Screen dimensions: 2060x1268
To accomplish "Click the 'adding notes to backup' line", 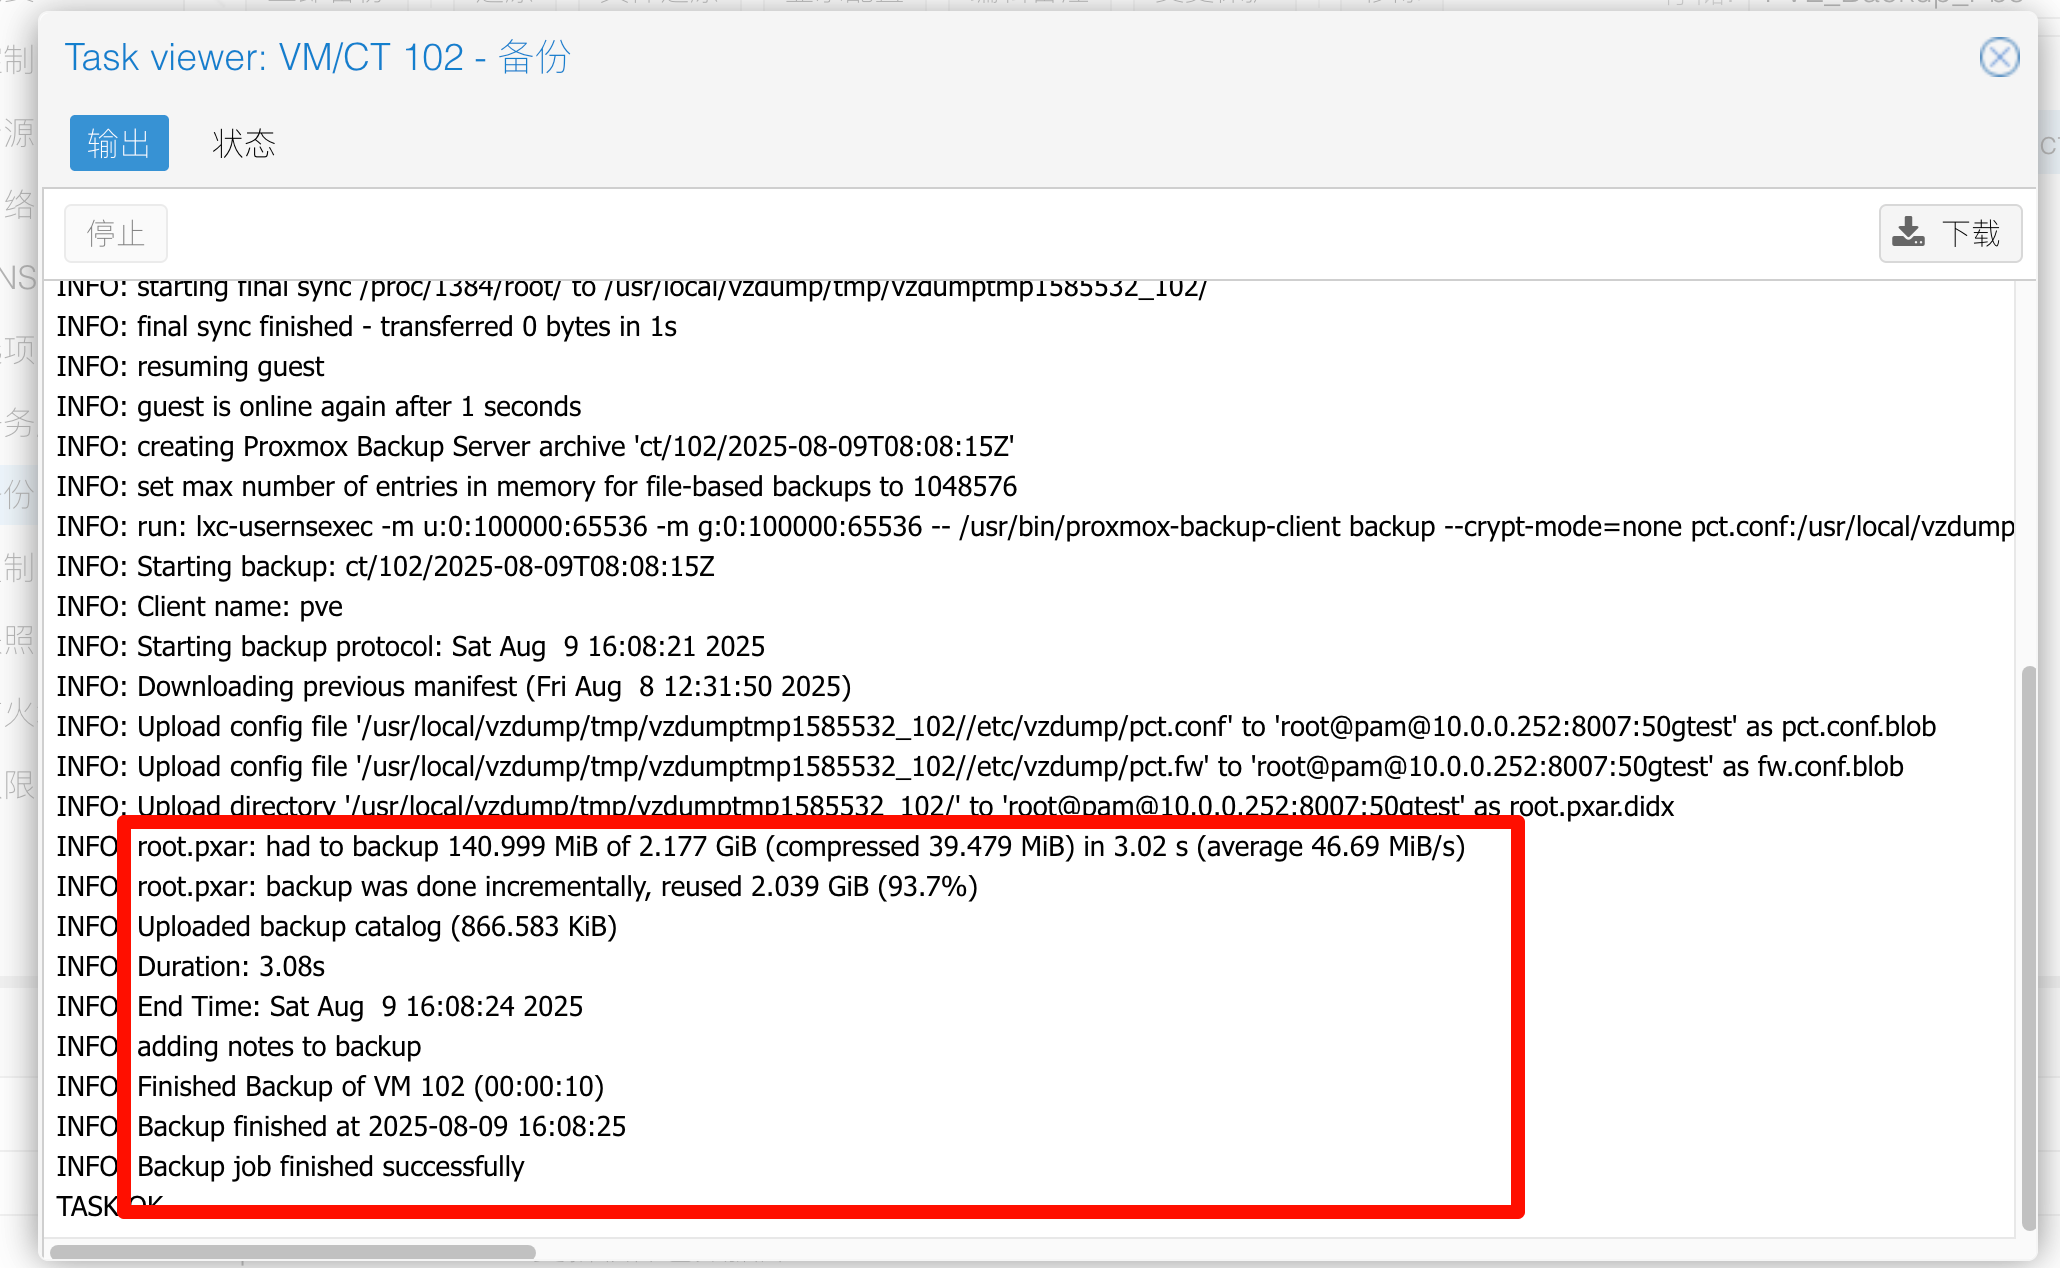I will [279, 1046].
